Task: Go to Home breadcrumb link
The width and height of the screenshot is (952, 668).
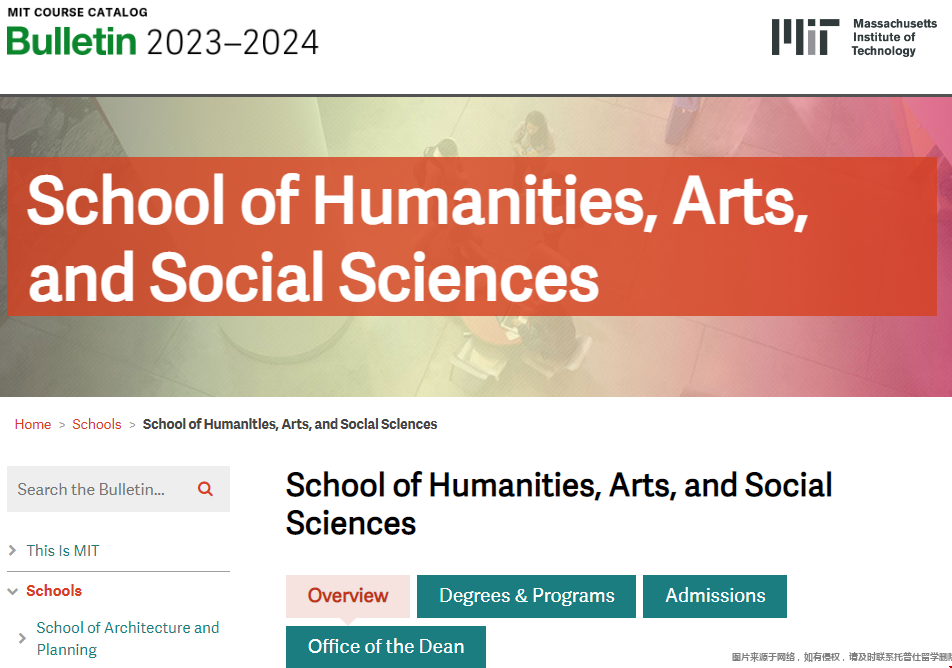Action: point(33,424)
